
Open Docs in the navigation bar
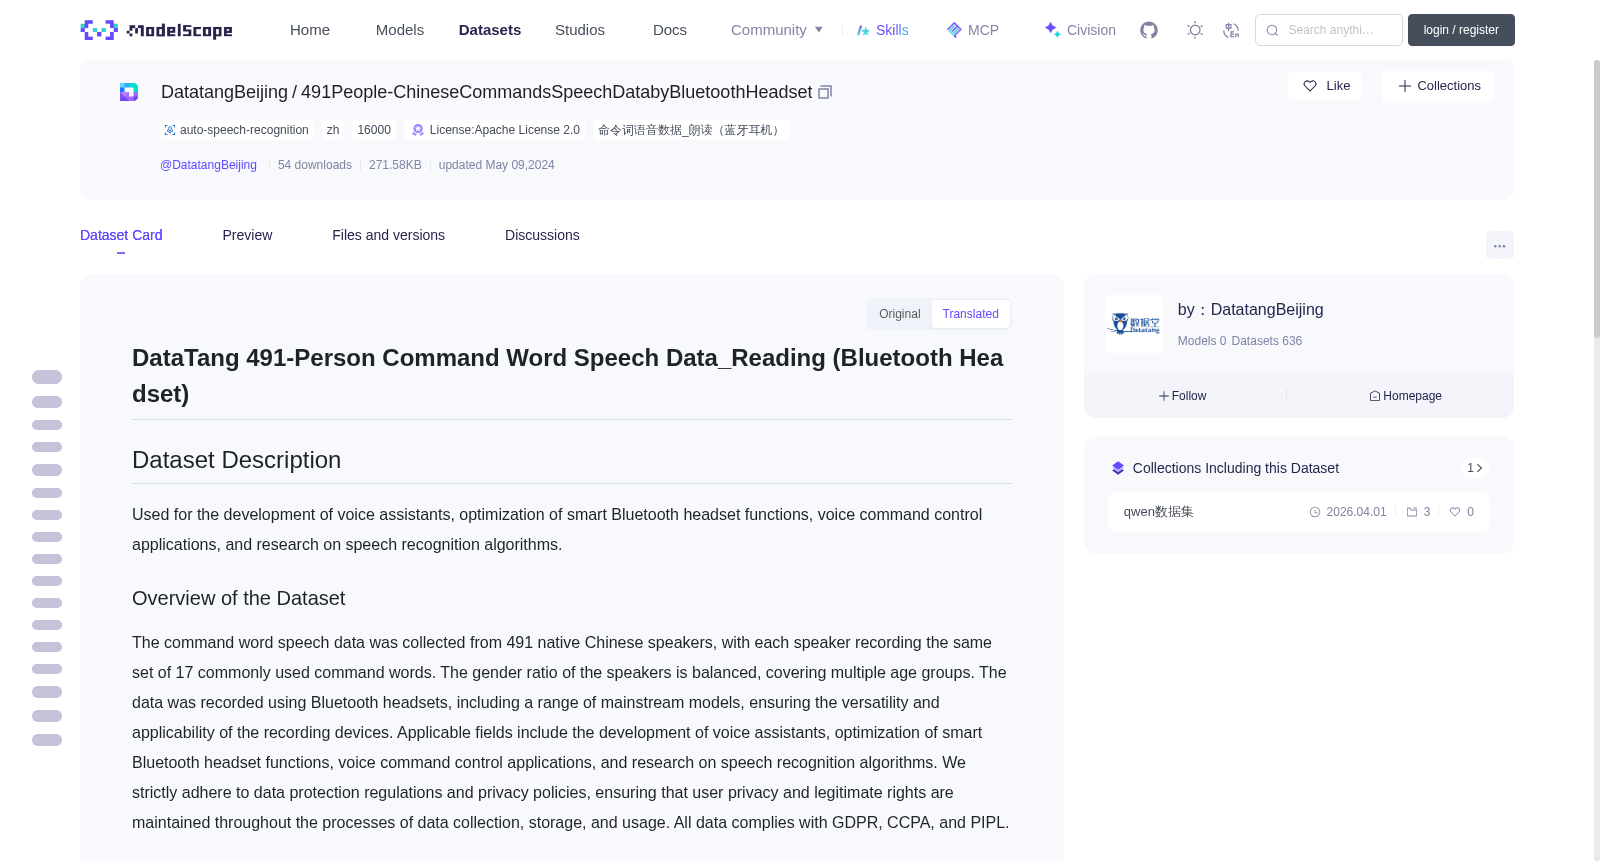[x=670, y=30]
